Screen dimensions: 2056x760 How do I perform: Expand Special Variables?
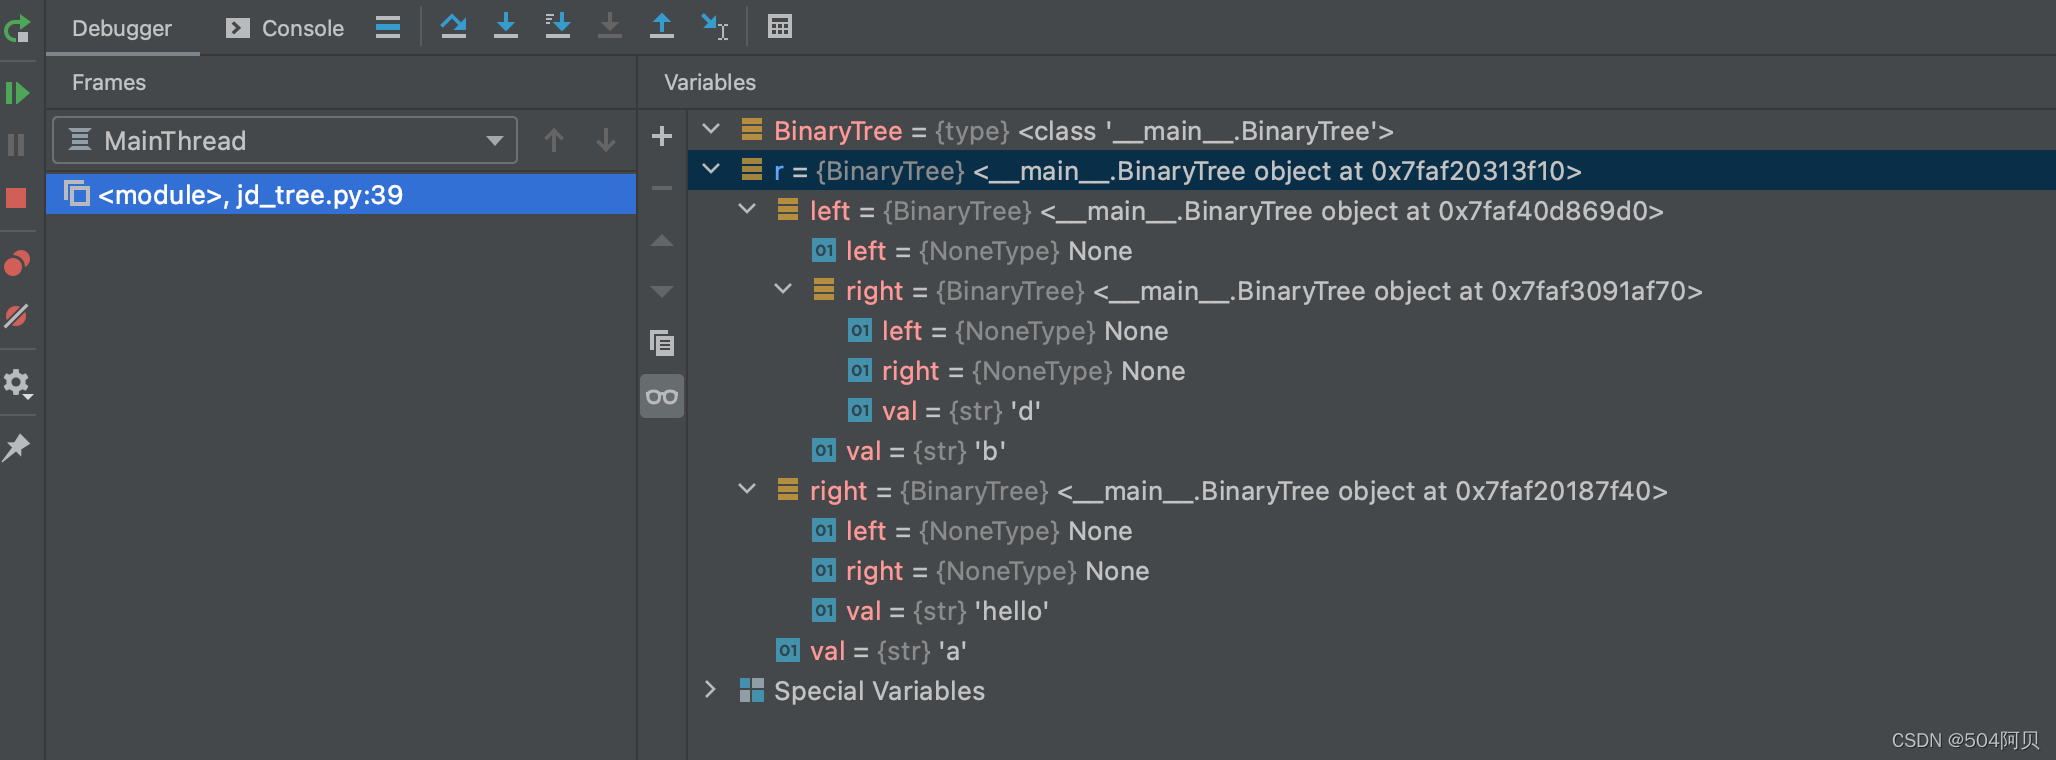(711, 689)
